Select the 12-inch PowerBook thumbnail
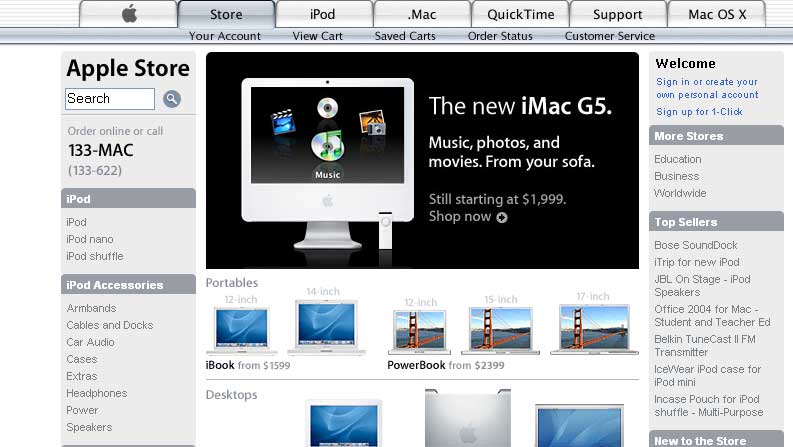Viewport: 793px width, 447px height. 419,331
